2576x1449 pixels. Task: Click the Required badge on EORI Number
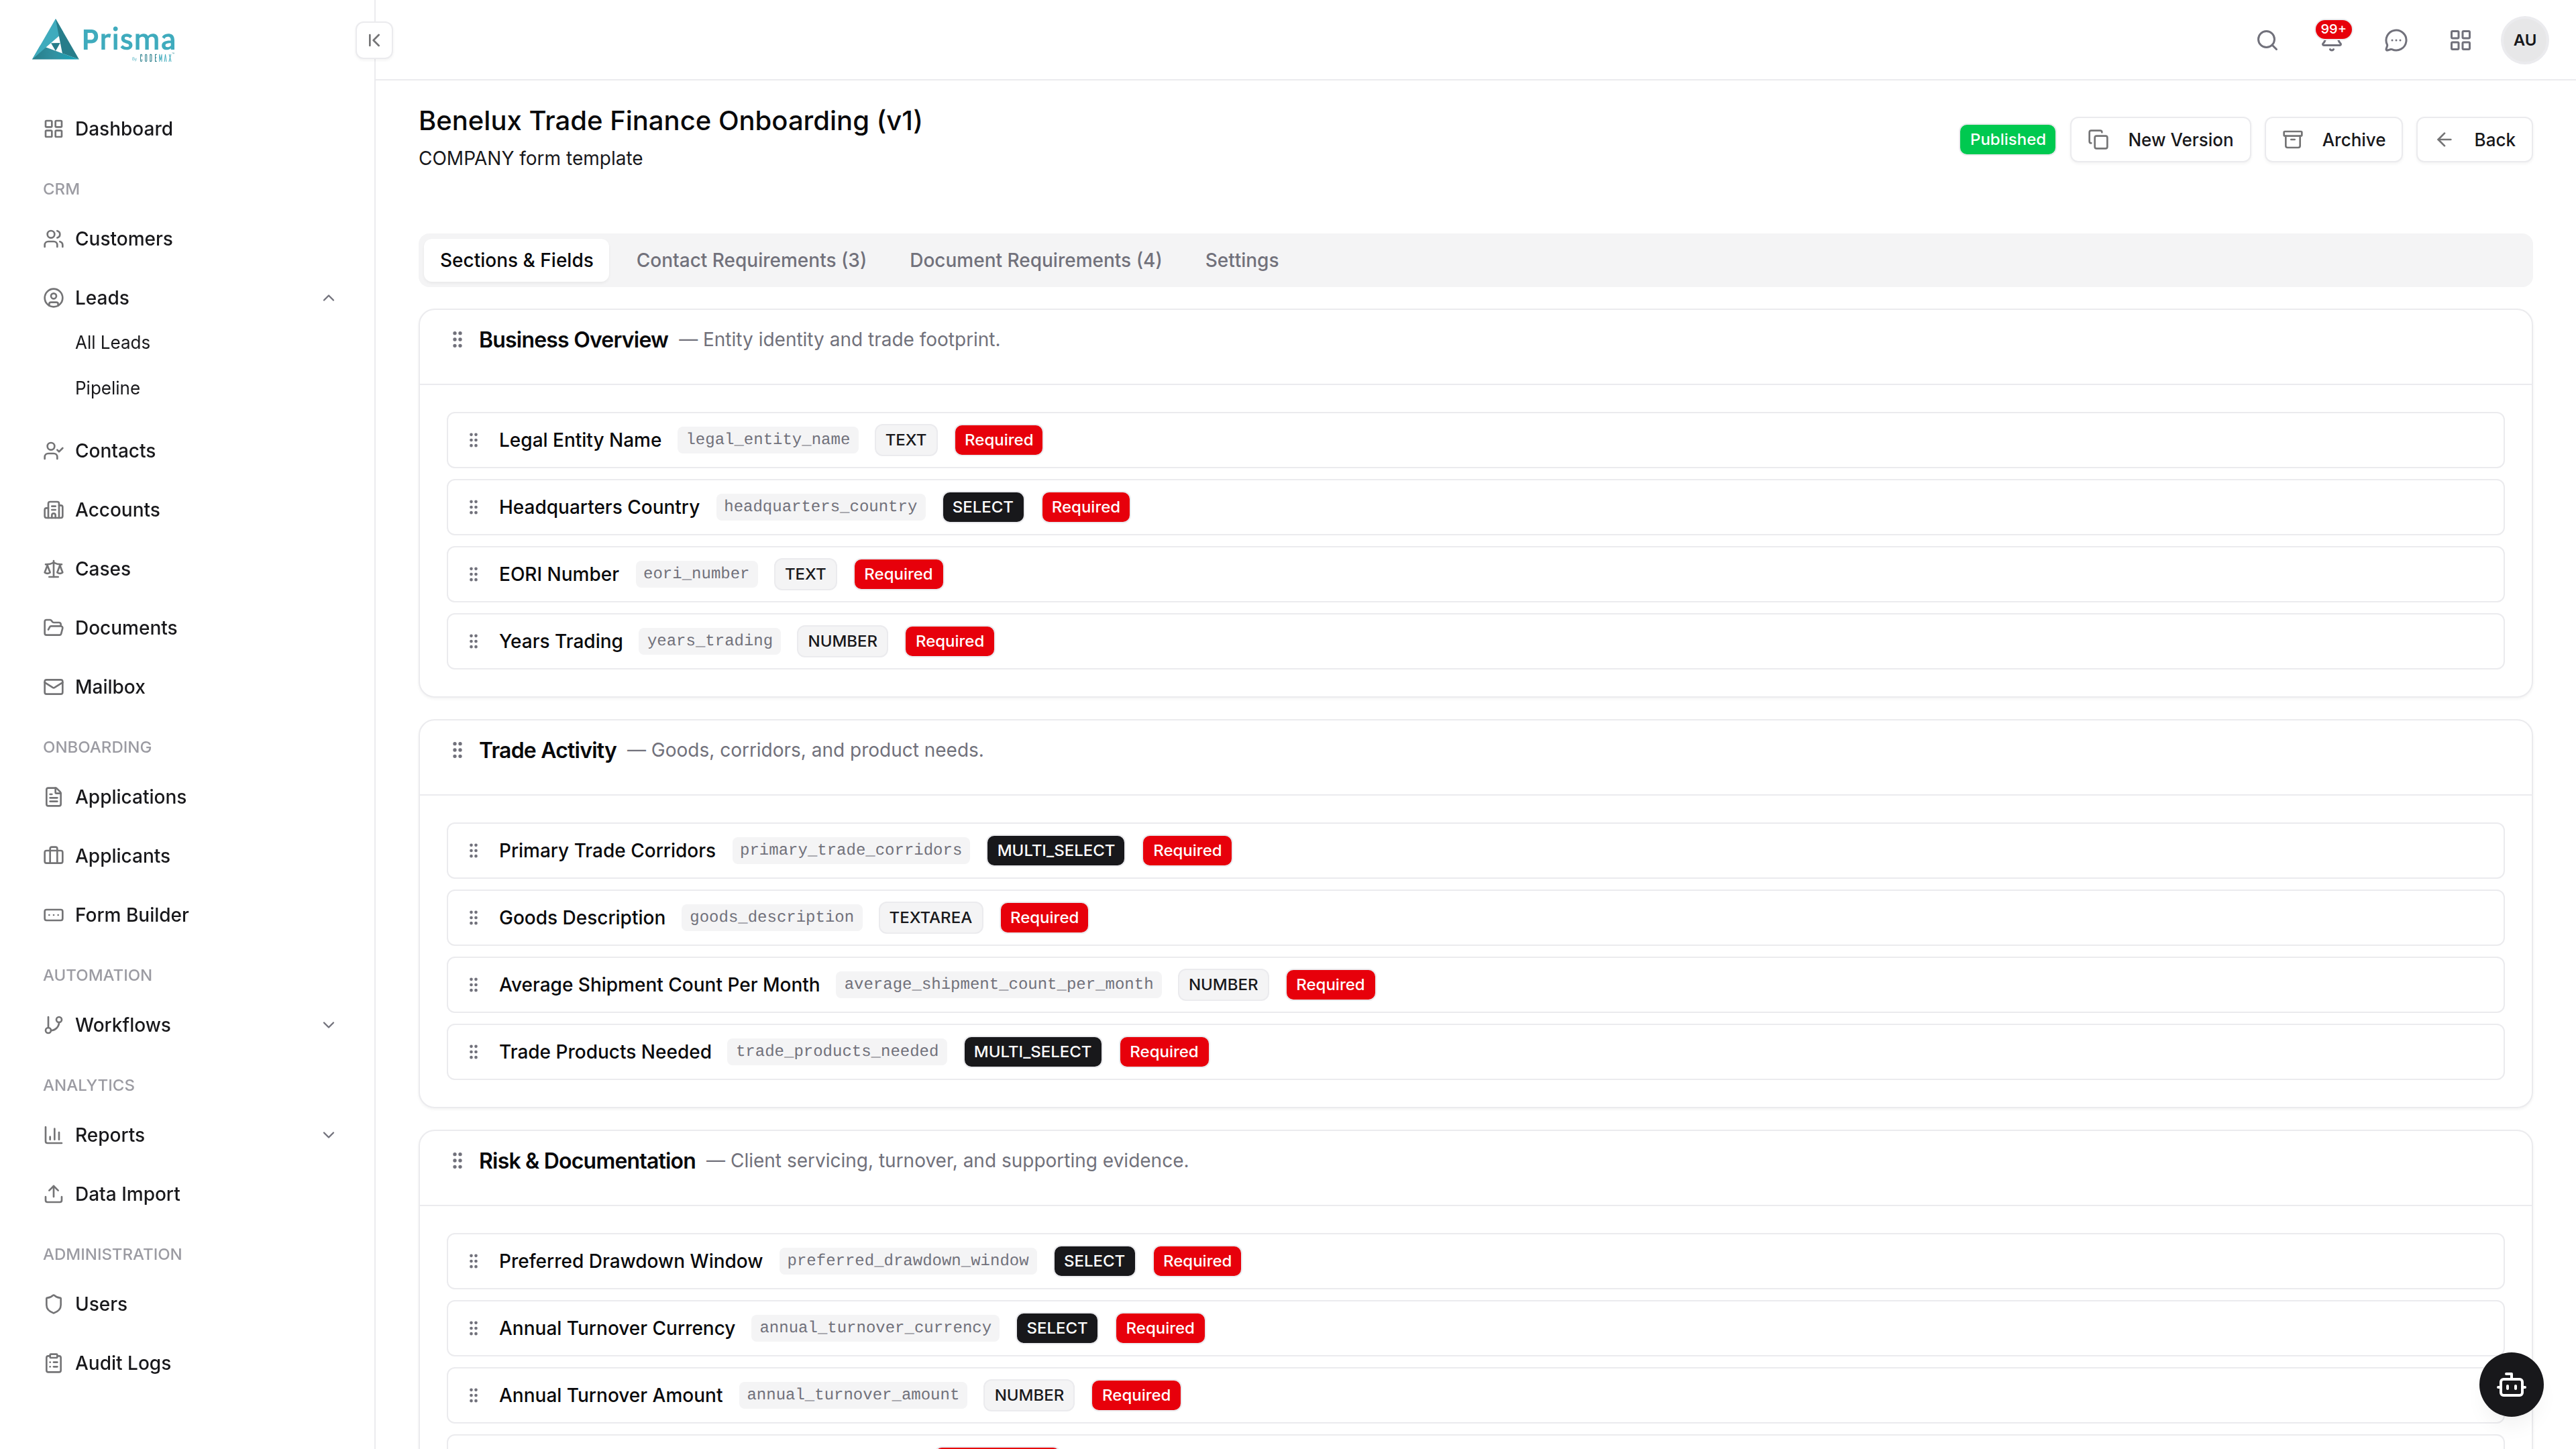pyautogui.click(x=898, y=574)
